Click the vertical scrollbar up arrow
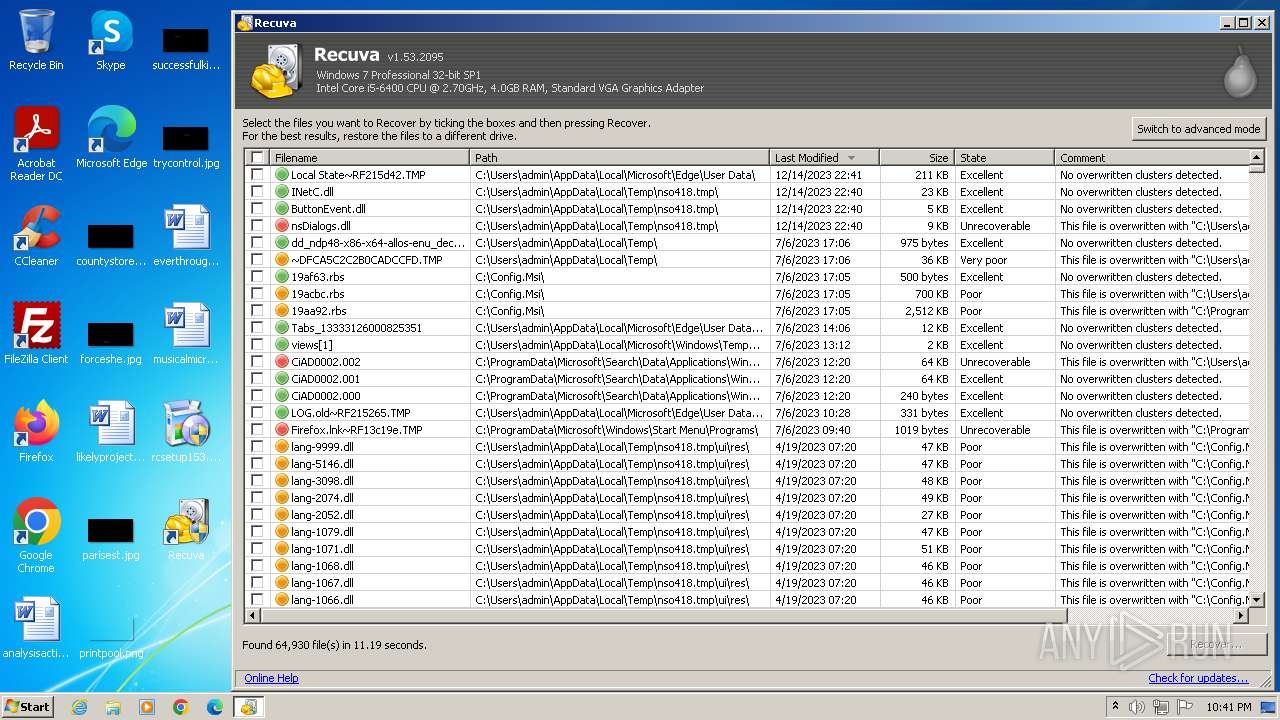Image resolution: width=1280 pixels, height=720 pixels. (x=1257, y=157)
